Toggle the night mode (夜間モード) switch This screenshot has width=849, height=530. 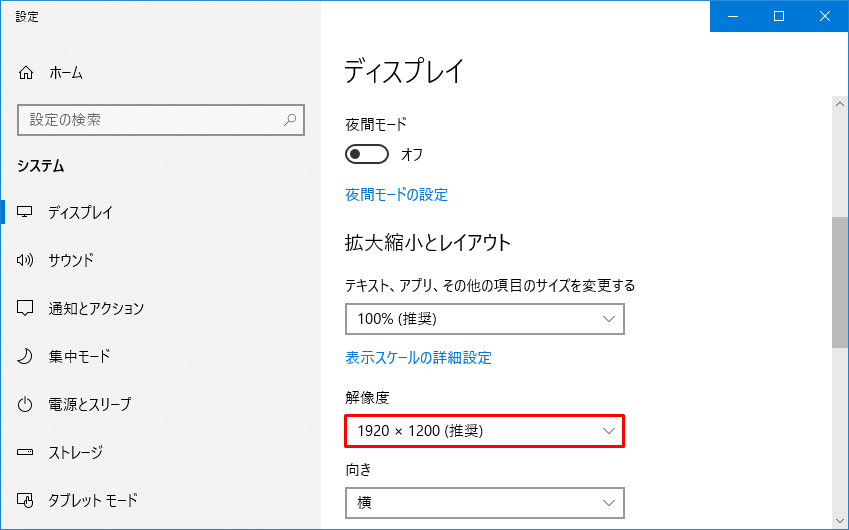coord(367,154)
